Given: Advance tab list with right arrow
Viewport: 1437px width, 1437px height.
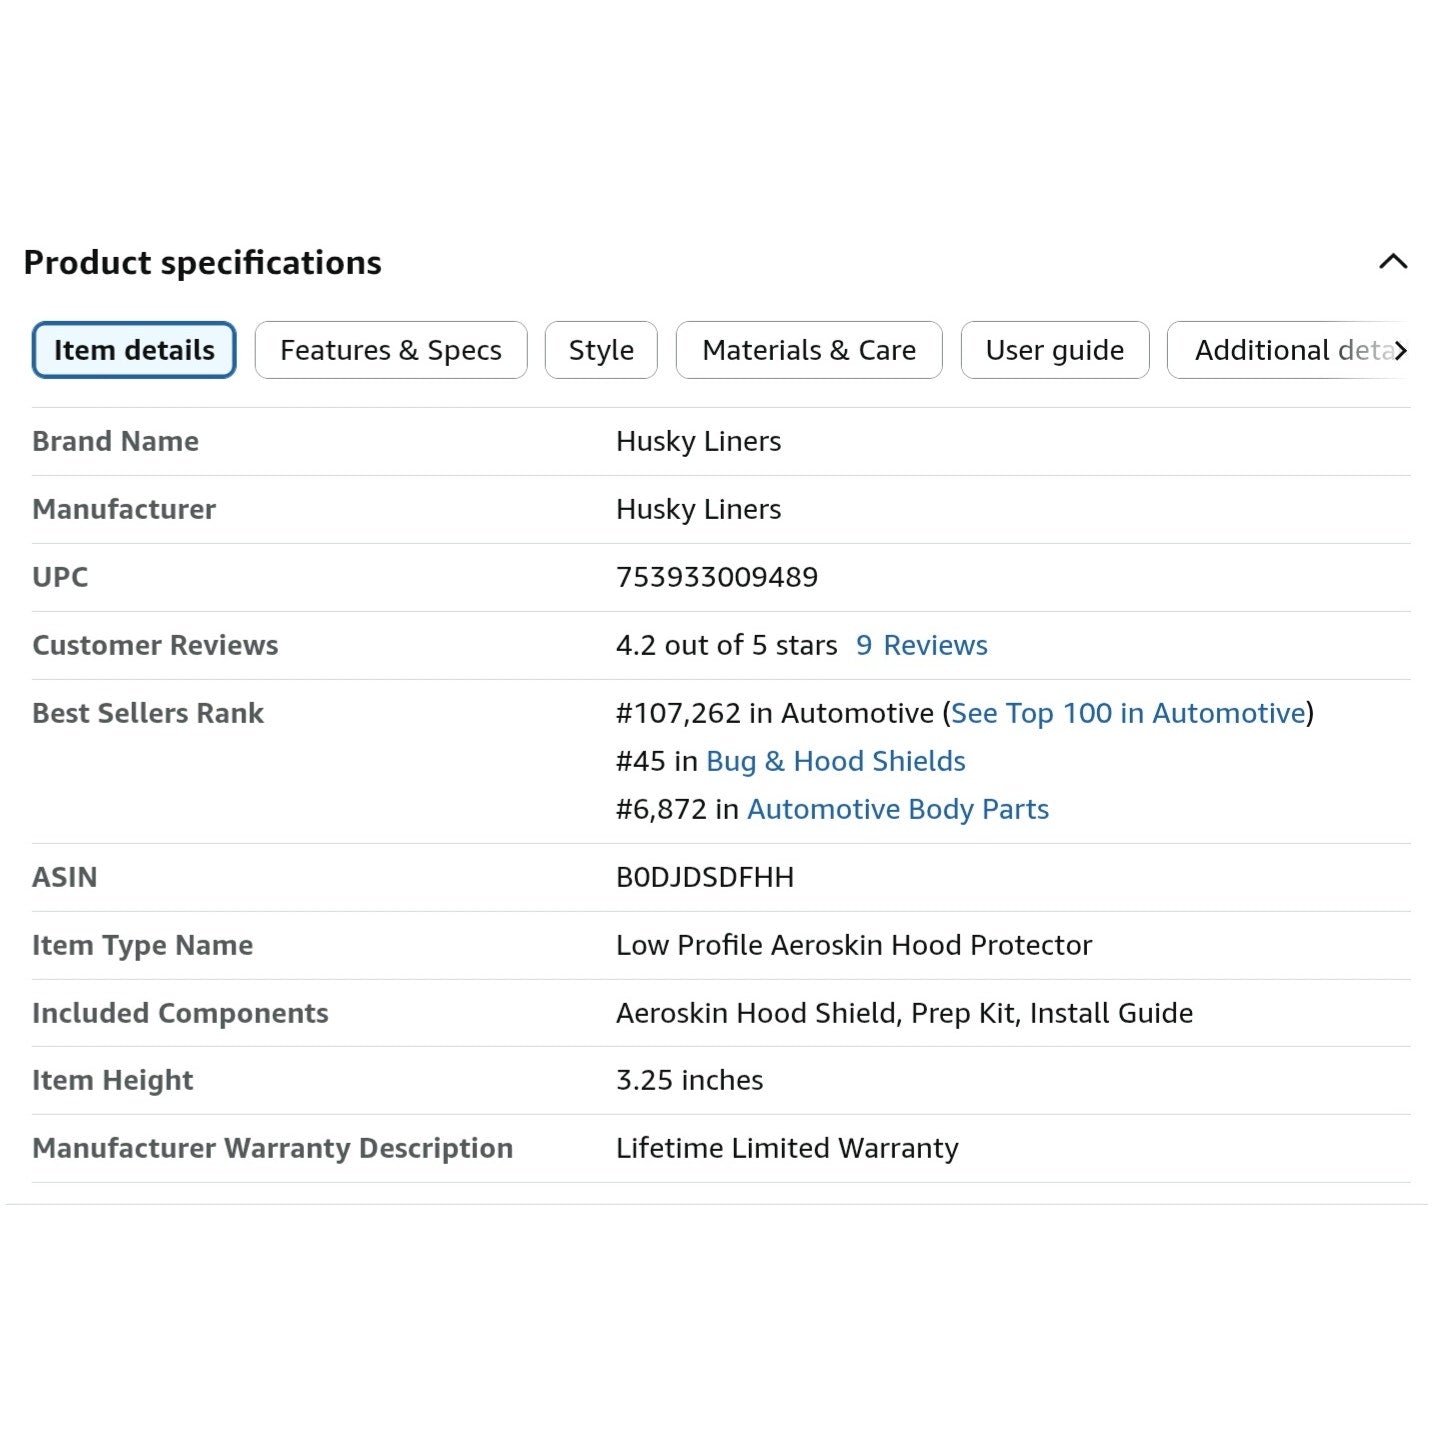Looking at the screenshot, I should click(x=1400, y=350).
